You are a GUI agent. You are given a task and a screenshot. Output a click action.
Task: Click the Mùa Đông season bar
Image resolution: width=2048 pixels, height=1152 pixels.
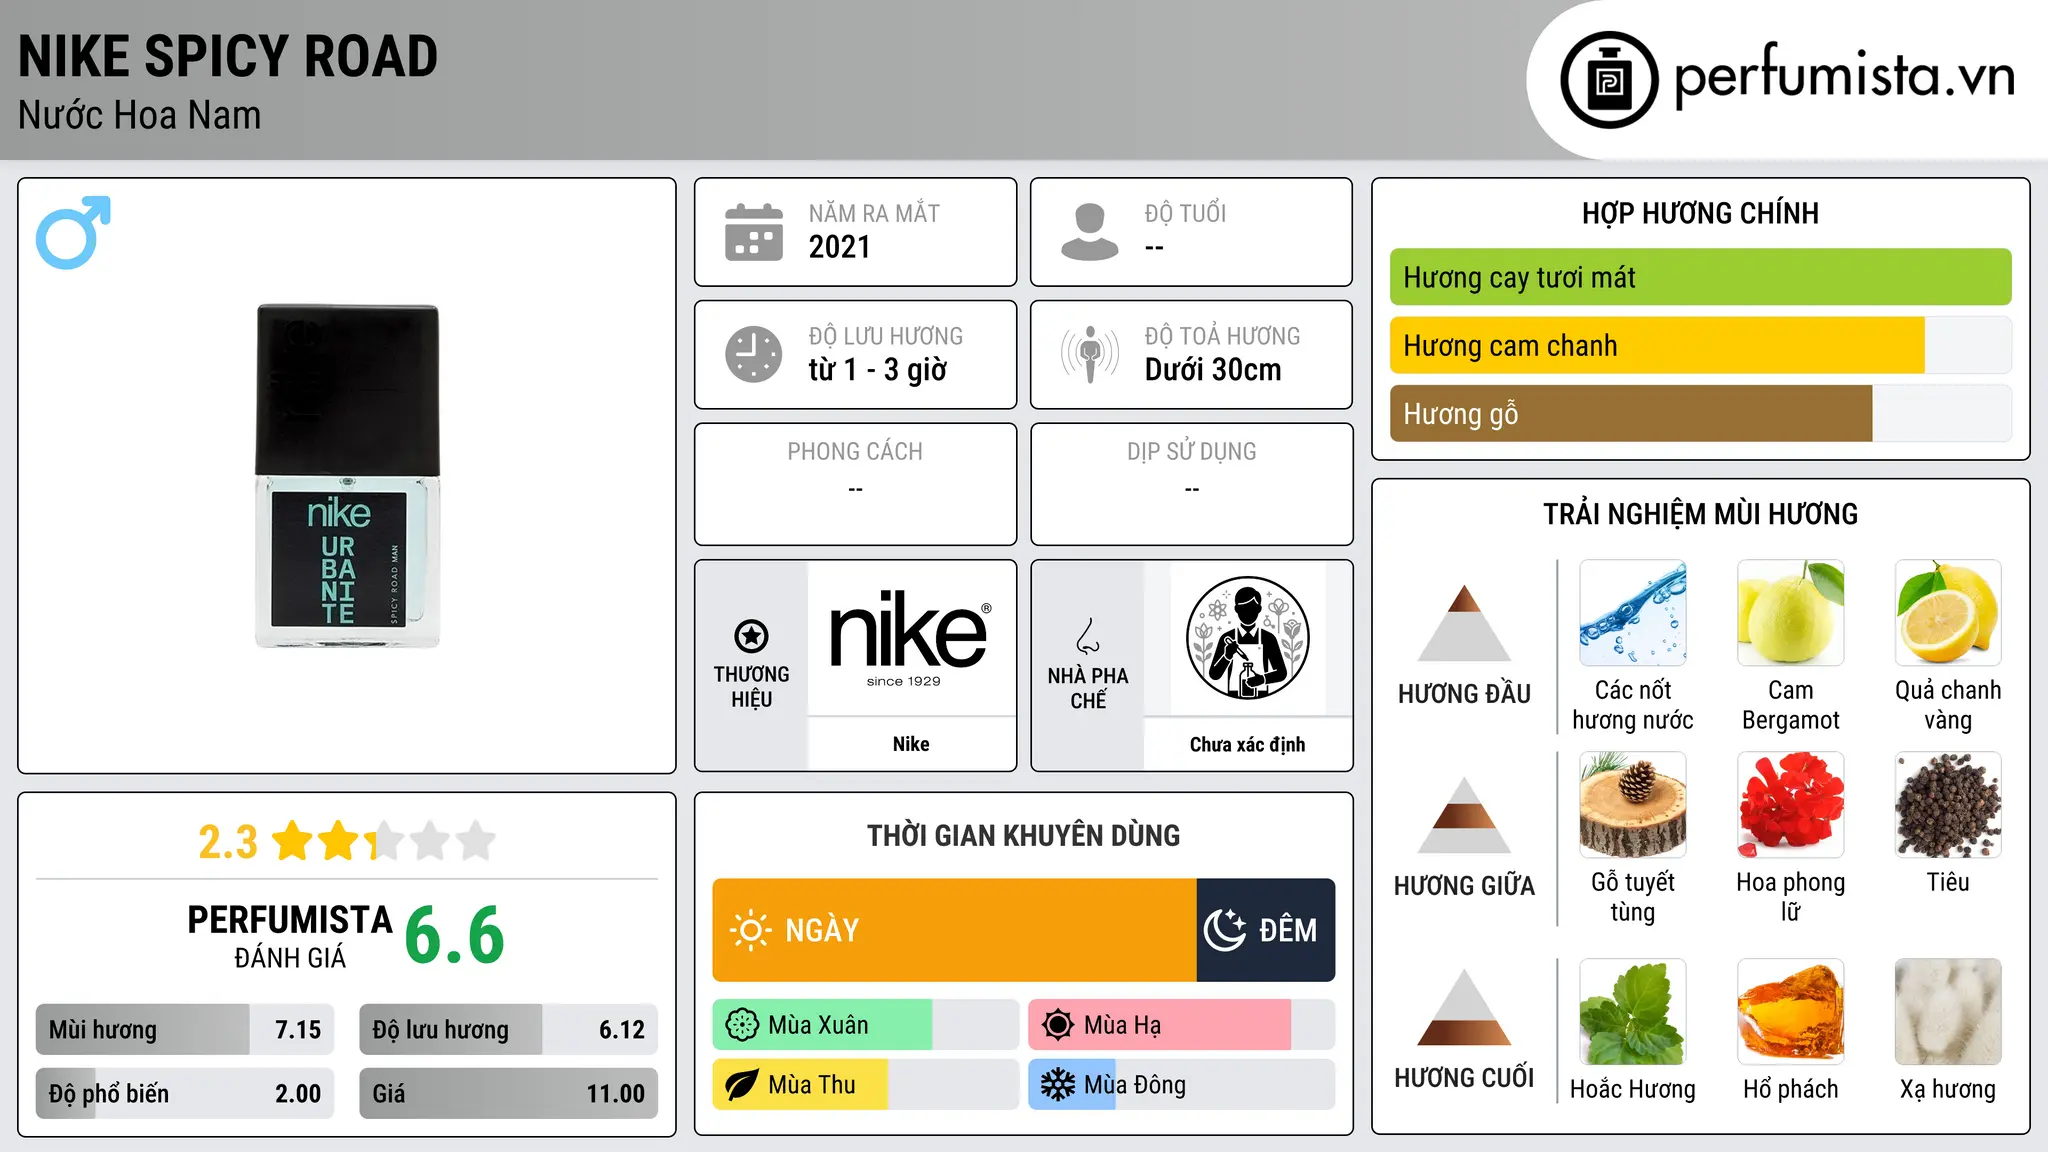click(x=1182, y=1085)
